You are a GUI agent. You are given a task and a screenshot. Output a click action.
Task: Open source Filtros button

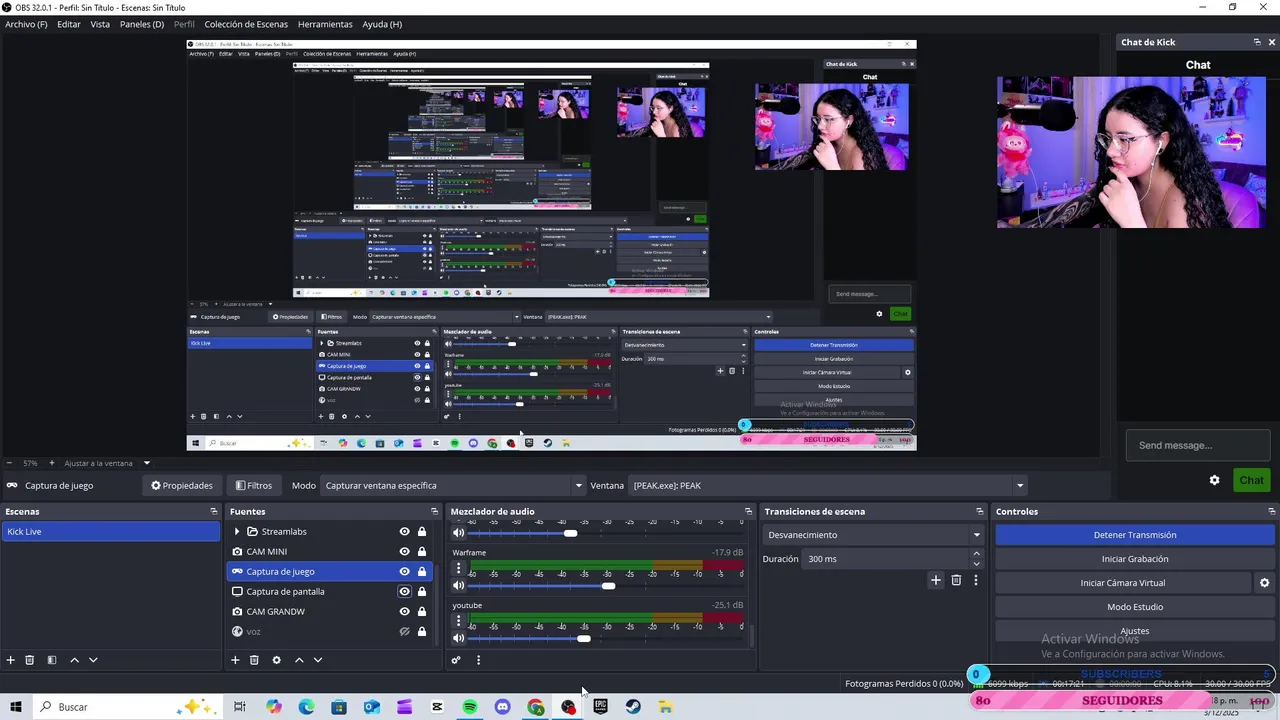[254, 486]
